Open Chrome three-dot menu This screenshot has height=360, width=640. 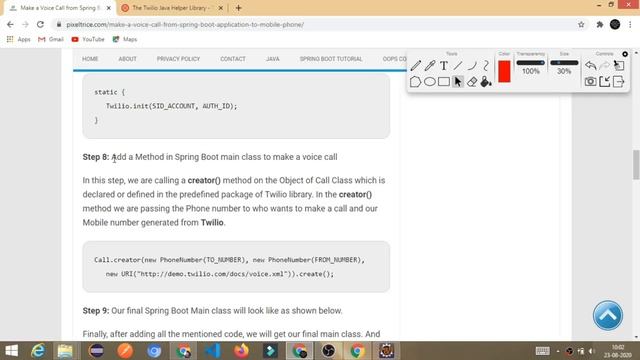(x=631, y=24)
